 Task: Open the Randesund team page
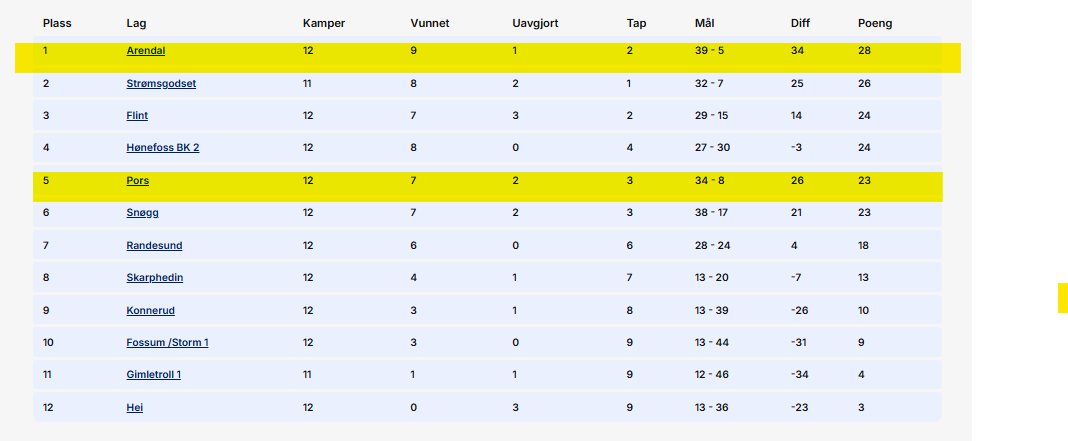[154, 245]
